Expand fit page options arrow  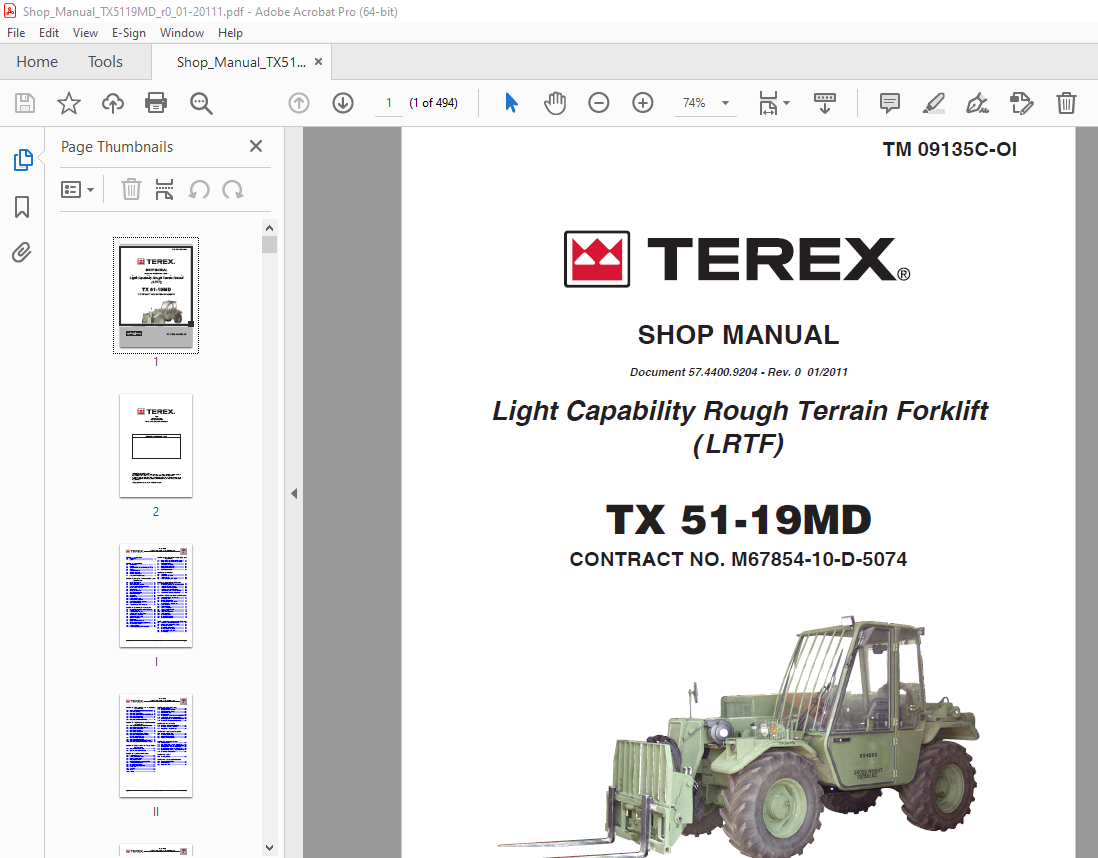[786, 103]
